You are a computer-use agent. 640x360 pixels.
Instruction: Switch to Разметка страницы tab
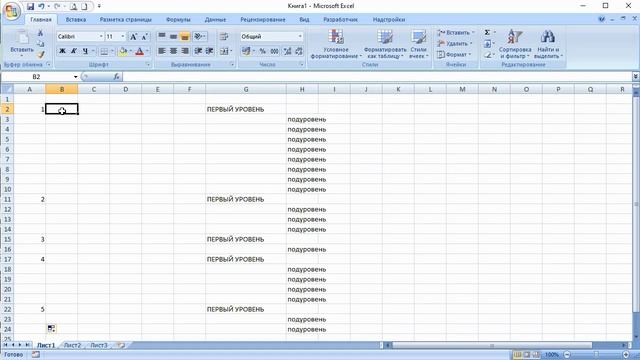(125, 20)
